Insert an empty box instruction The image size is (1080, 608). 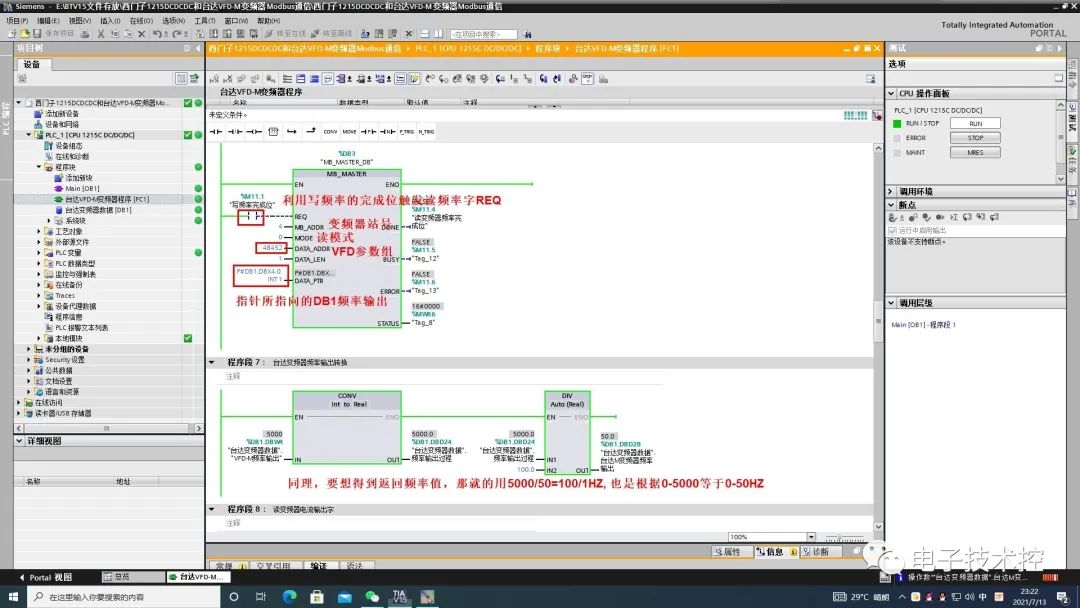click(273, 132)
